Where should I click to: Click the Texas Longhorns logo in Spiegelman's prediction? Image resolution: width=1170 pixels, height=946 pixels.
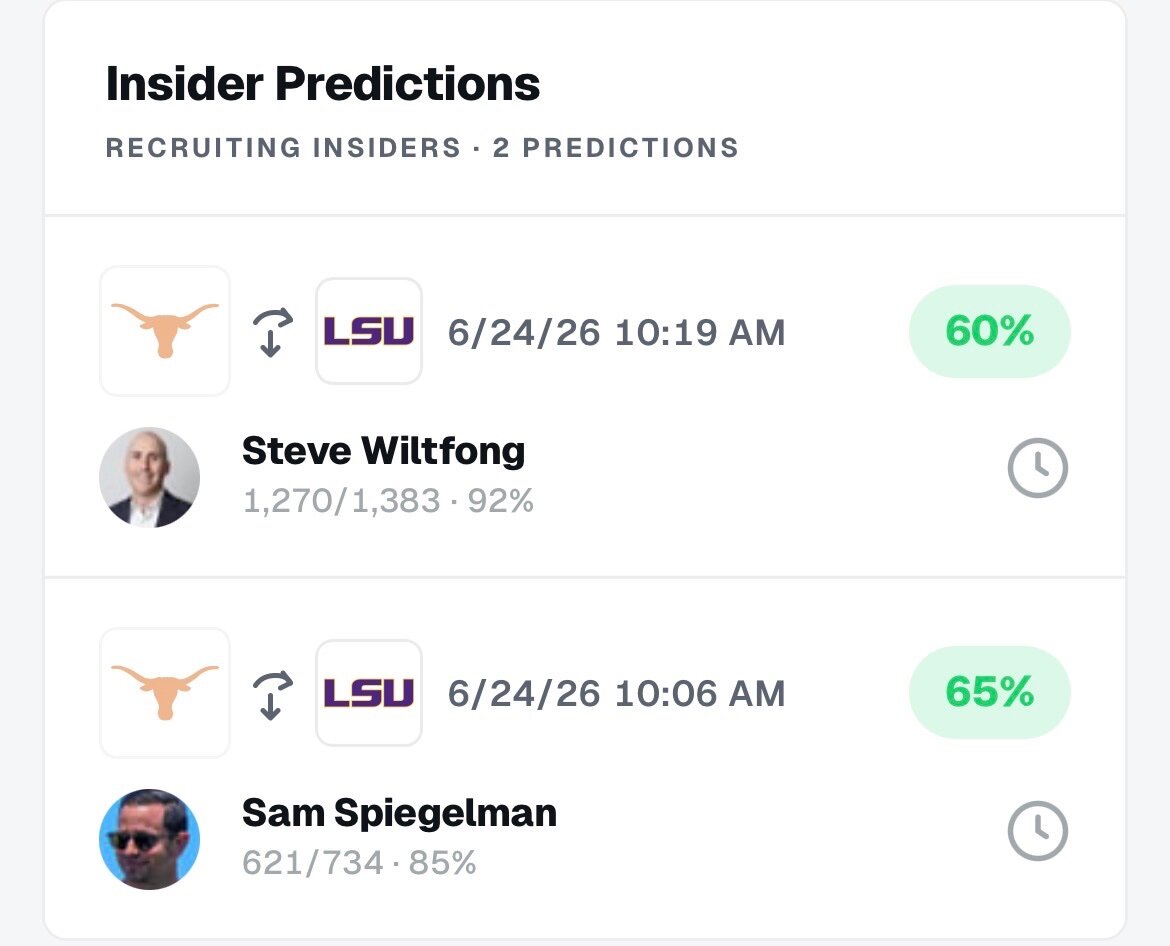(165, 693)
